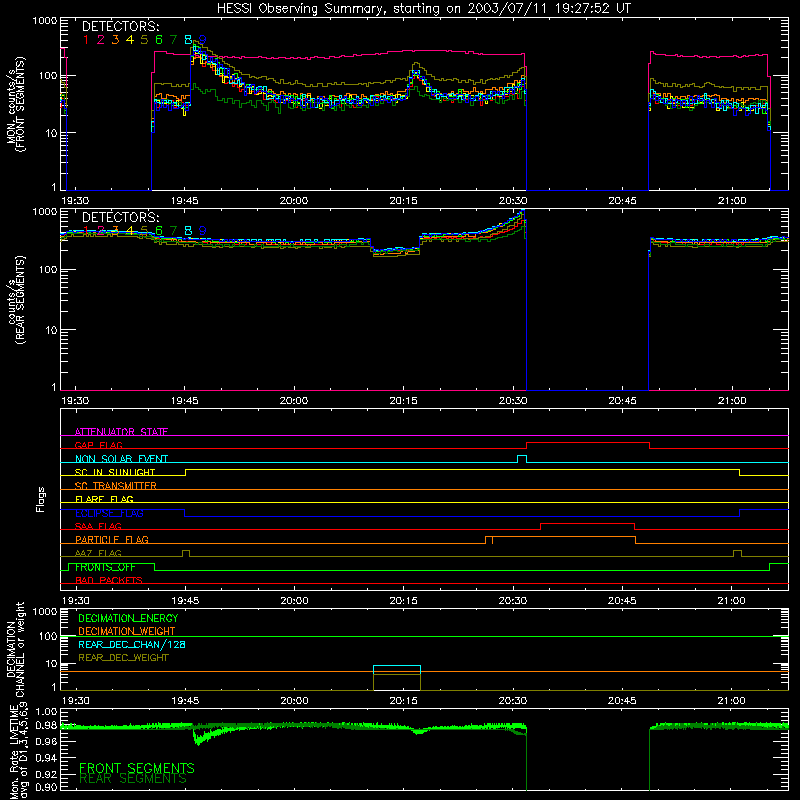Click 10 y-axis tick of decimation panel
Viewport: 800px width, 800px height.
point(52,664)
